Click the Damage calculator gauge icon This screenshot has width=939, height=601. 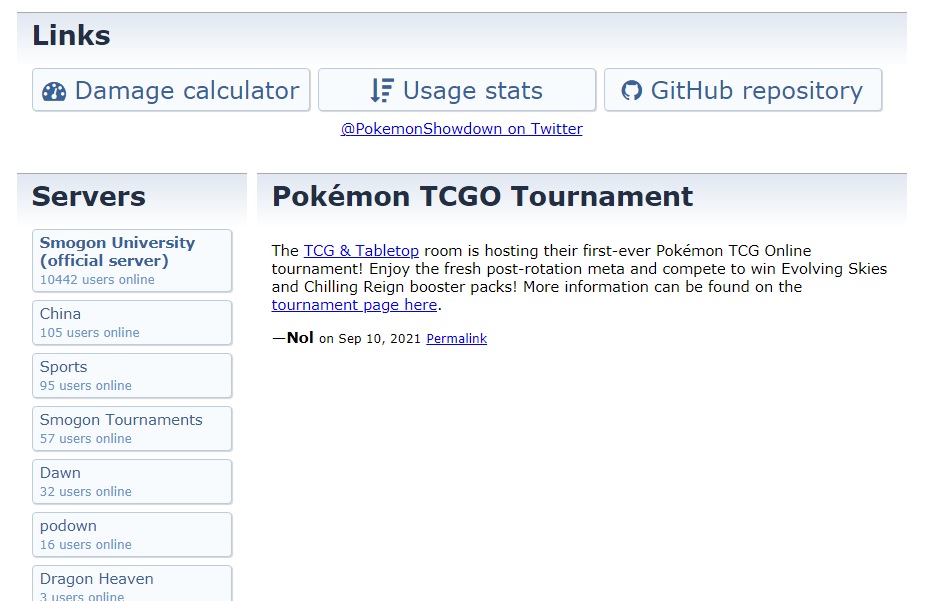pos(54,92)
